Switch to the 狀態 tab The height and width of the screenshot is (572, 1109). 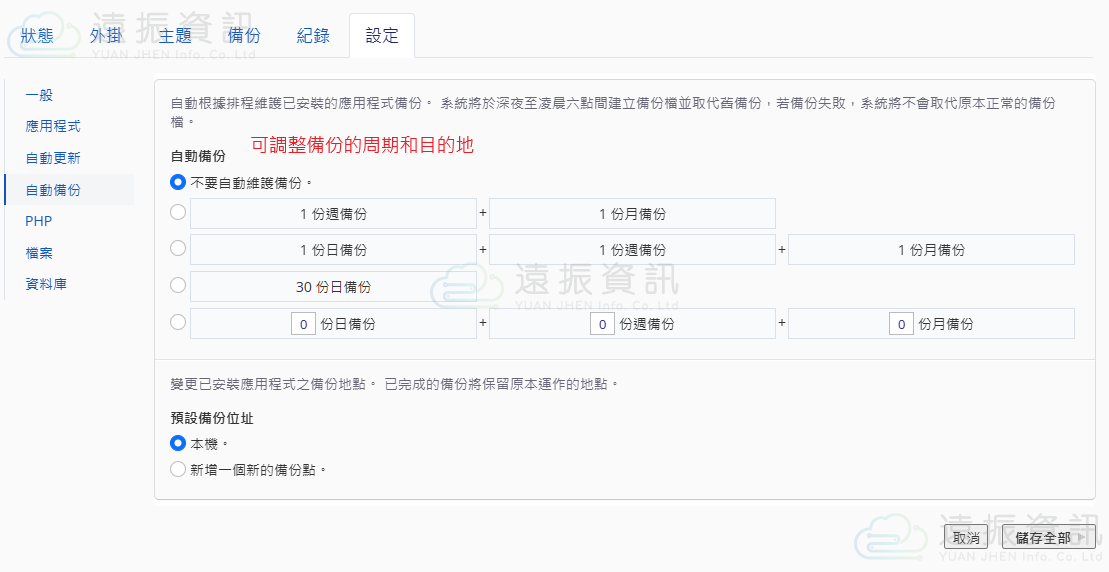pyautogui.click(x=37, y=36)
